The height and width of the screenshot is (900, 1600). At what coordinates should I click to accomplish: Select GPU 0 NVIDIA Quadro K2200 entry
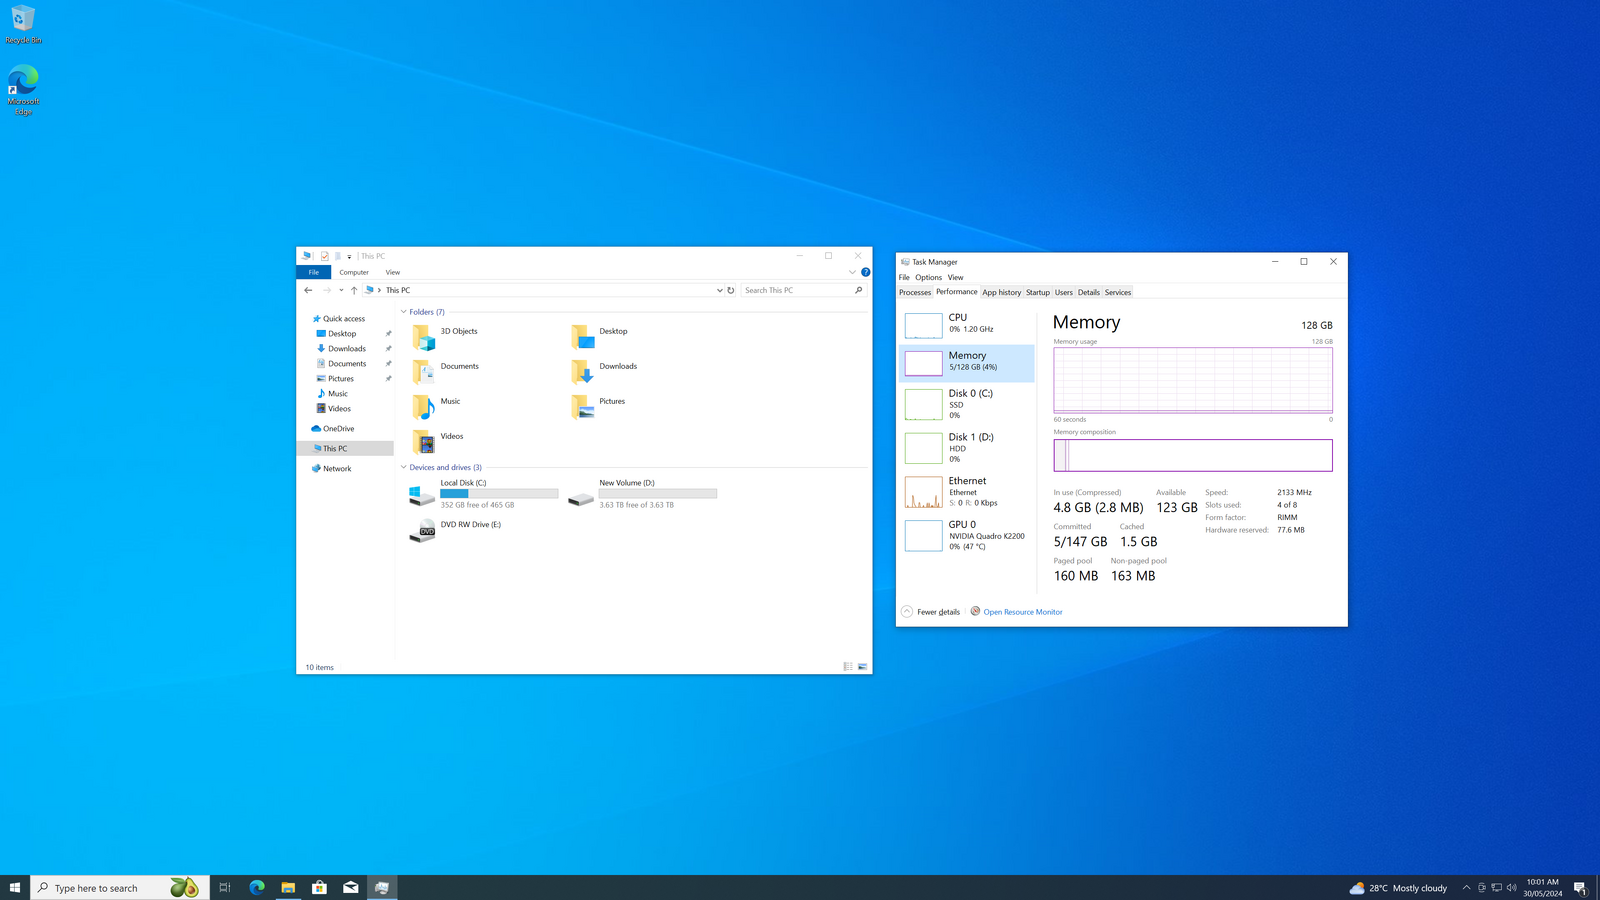click(967, 536)
